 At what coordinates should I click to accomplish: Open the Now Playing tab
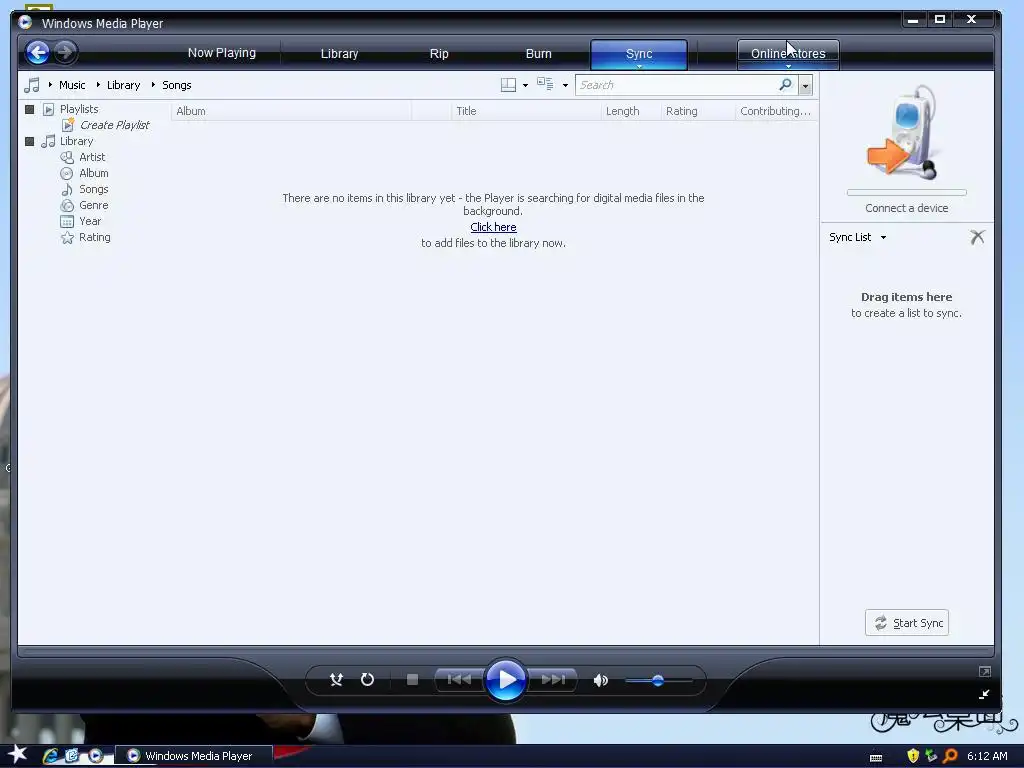point(221,53)
